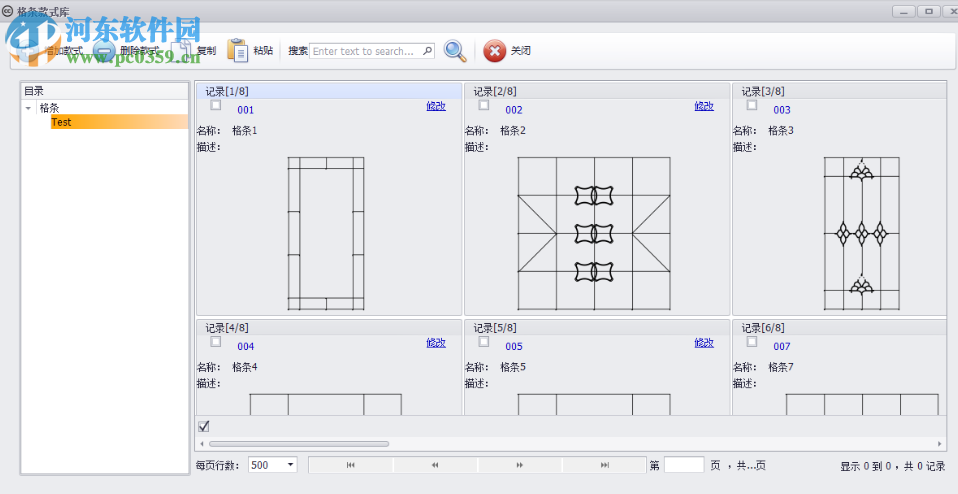Click 修改 link for record 005
This screenshot has width=958, height=494.
tap(704, 343)
